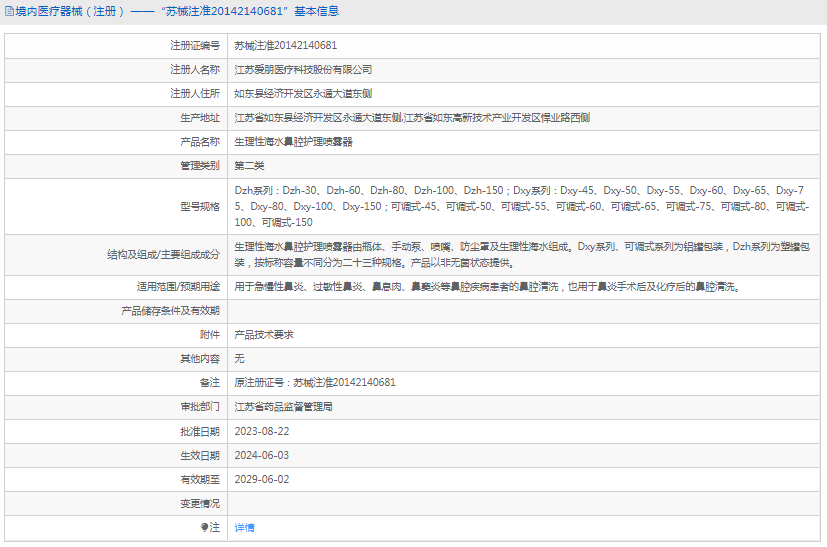Click the model specification text starting with Dzh系列
This screenshot has width=827, height=547.
coord(522,206)
